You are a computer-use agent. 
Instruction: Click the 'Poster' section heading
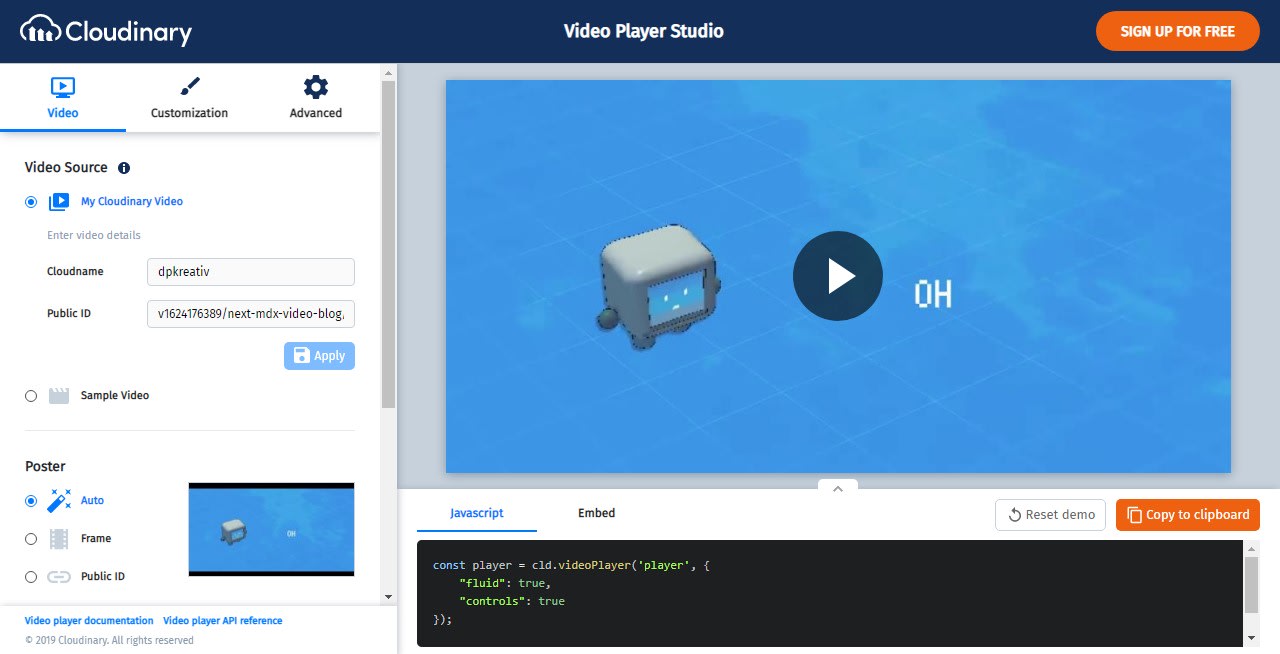[45, 467]
